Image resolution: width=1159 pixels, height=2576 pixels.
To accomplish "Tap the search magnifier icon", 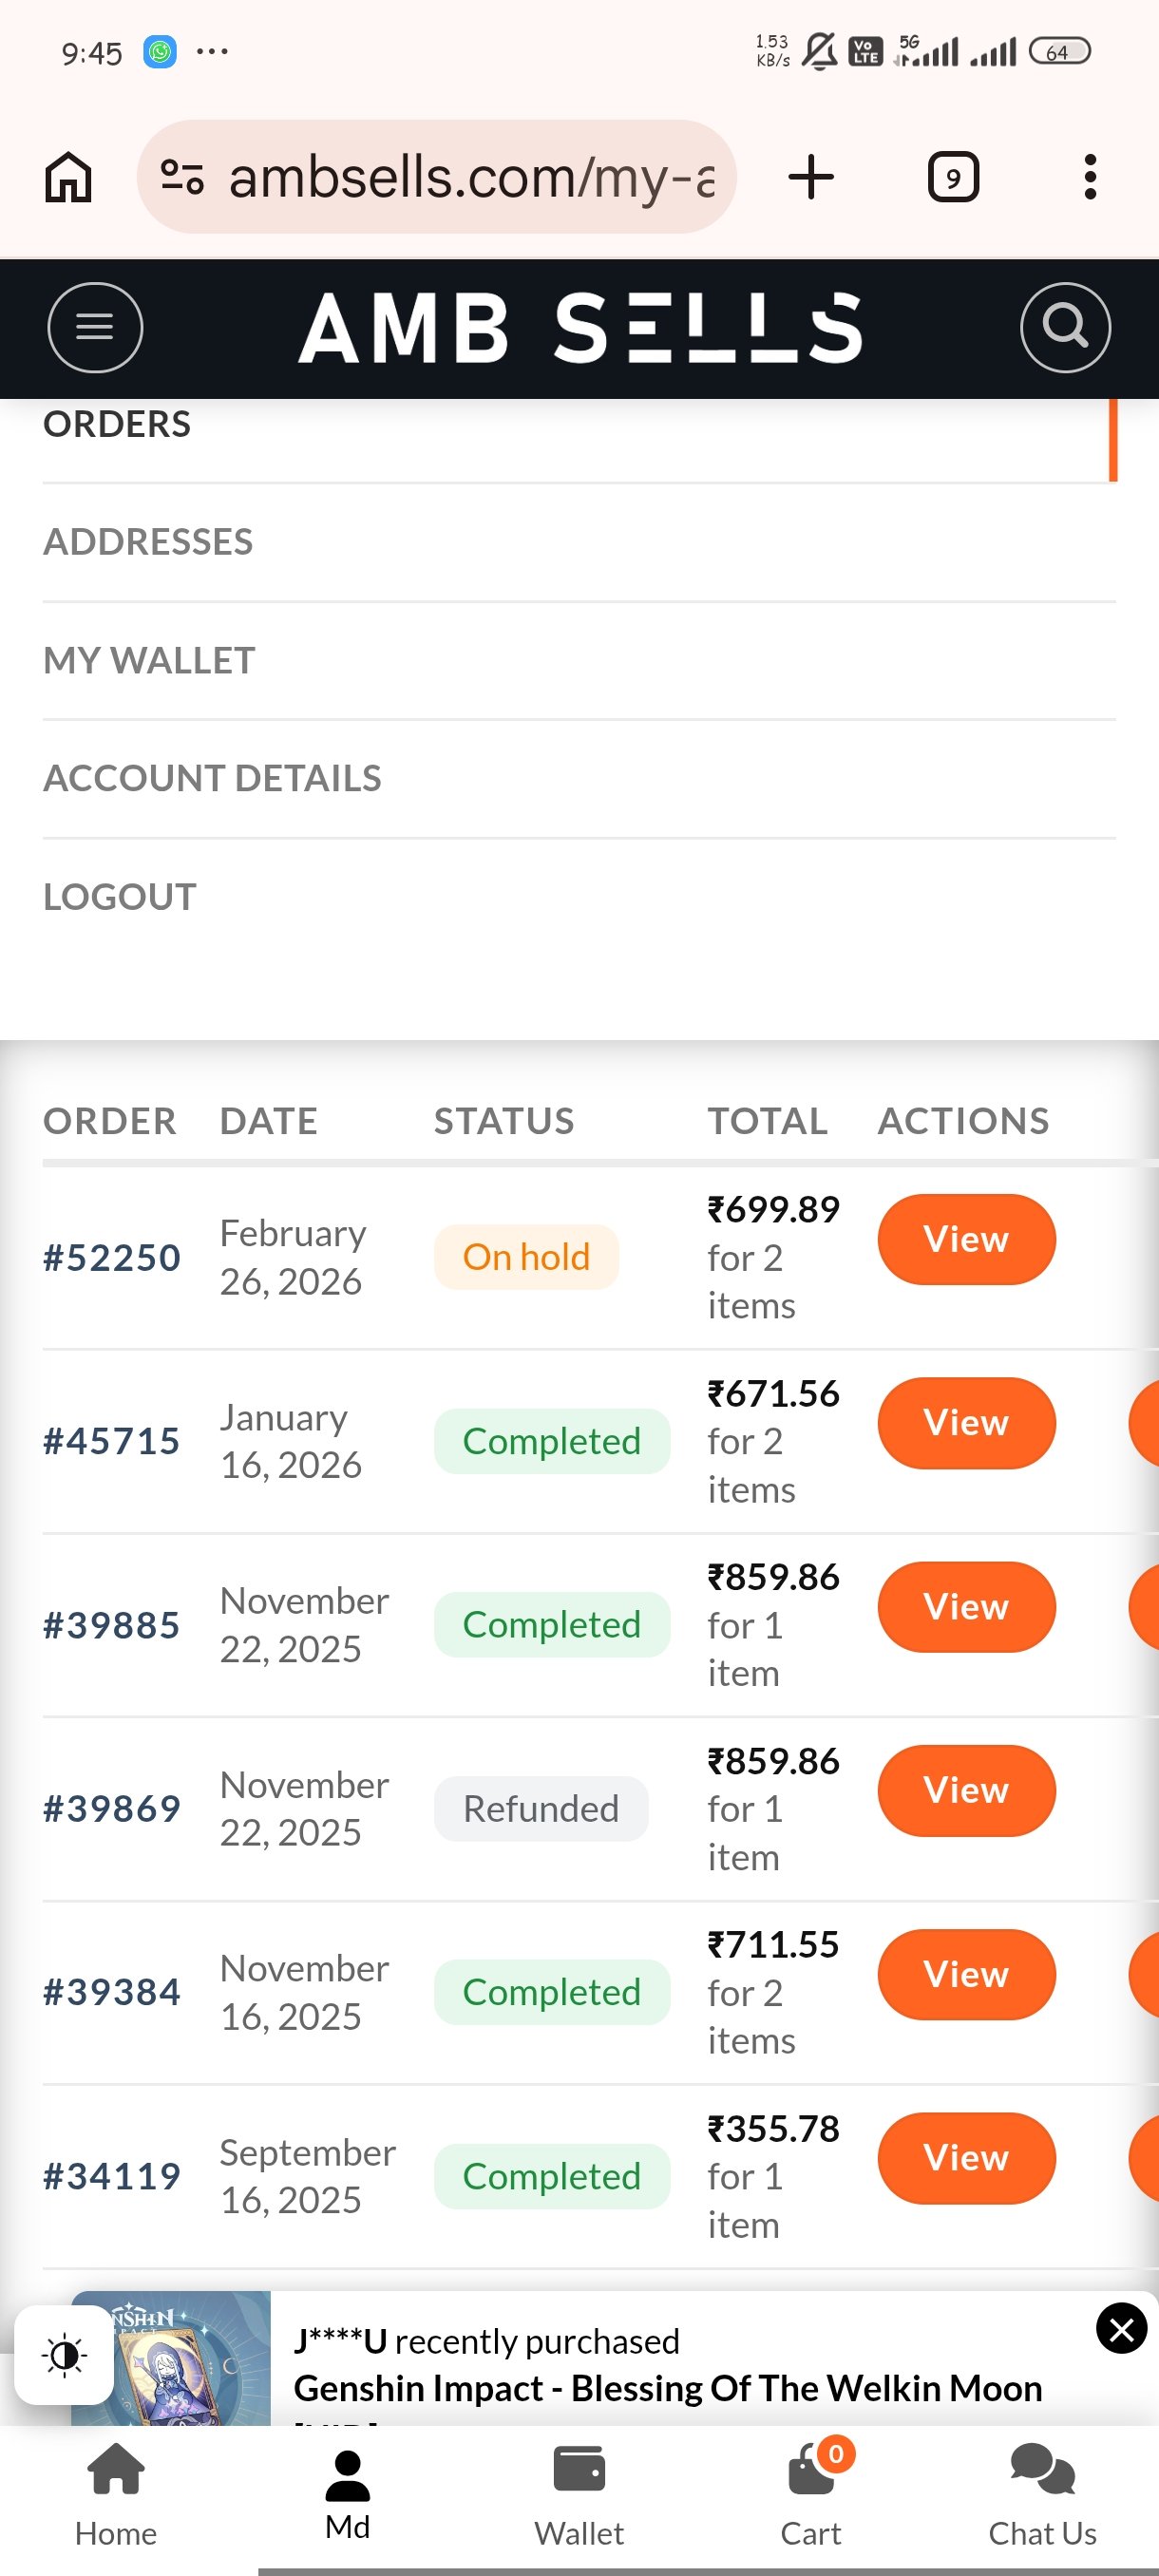I will click(x=1064, y=327).
